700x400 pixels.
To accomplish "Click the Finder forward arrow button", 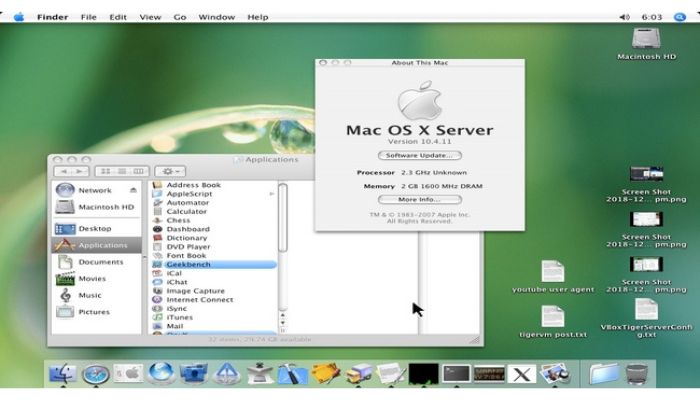I will pos(80,171).
